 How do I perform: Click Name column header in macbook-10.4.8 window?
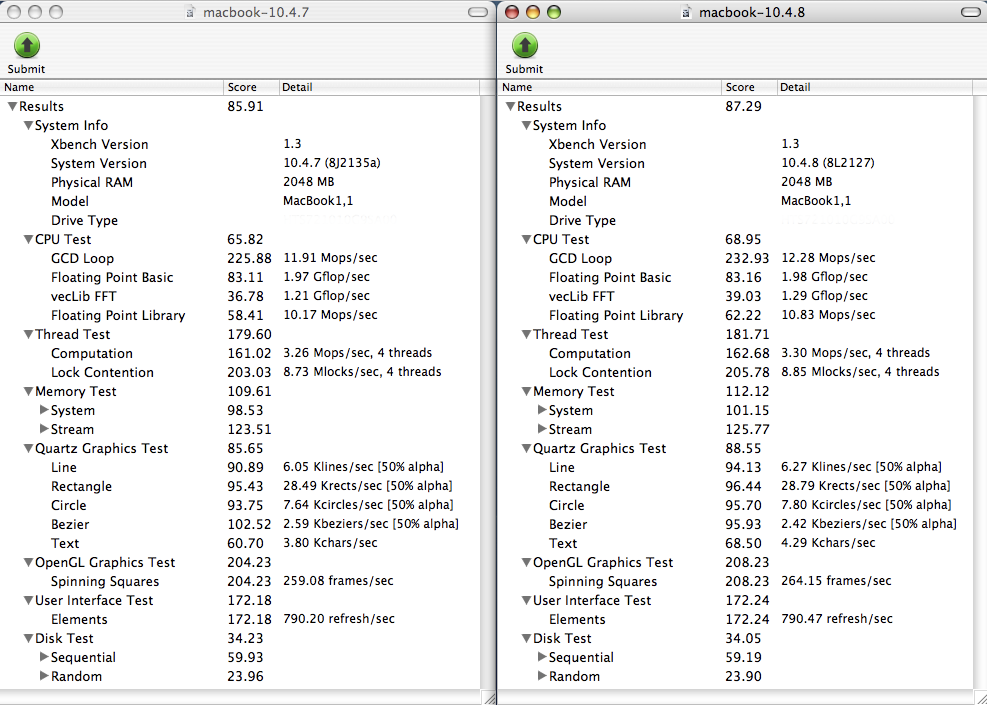coord(610,87)
